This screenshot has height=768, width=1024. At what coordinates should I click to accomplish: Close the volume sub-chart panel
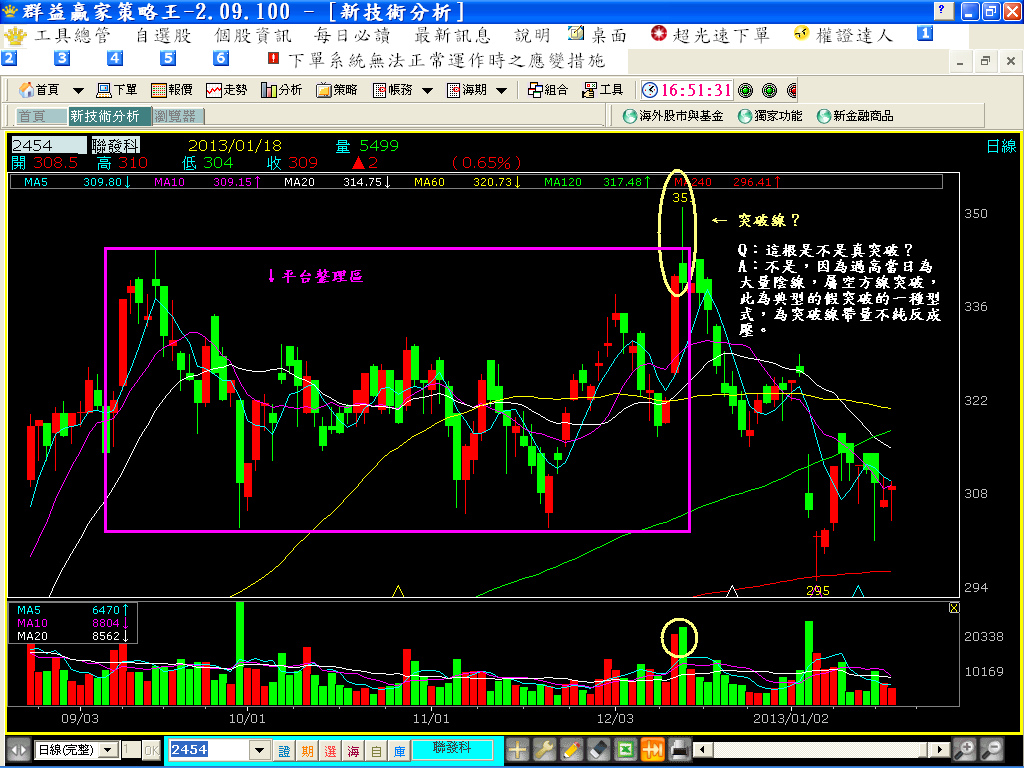[953, 608]
